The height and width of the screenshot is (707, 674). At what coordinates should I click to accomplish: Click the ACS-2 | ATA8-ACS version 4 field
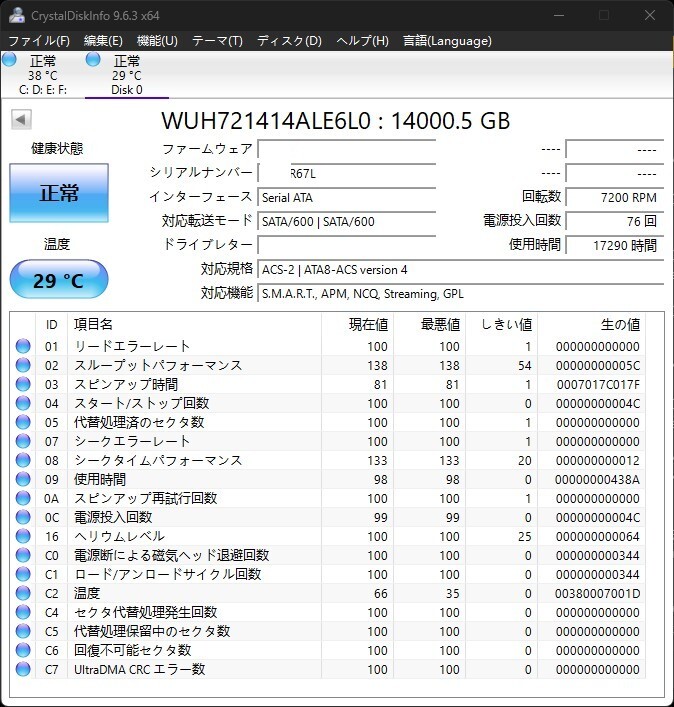coord(461,270)
